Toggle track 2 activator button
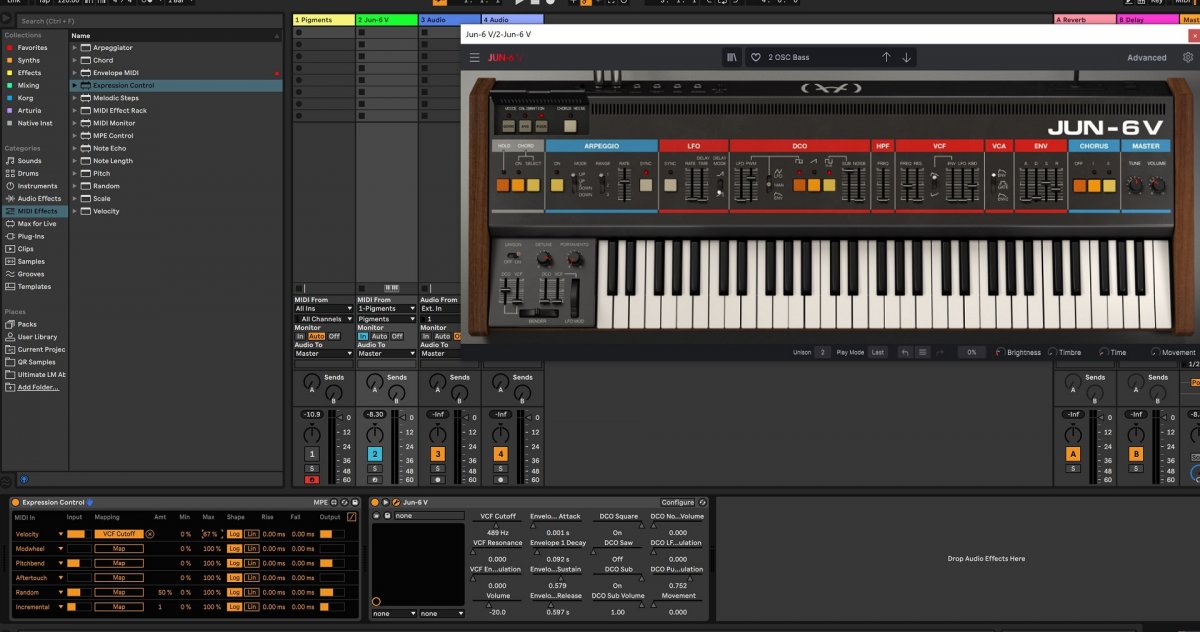The image size is (1200, 632). (x=375, y=454)
